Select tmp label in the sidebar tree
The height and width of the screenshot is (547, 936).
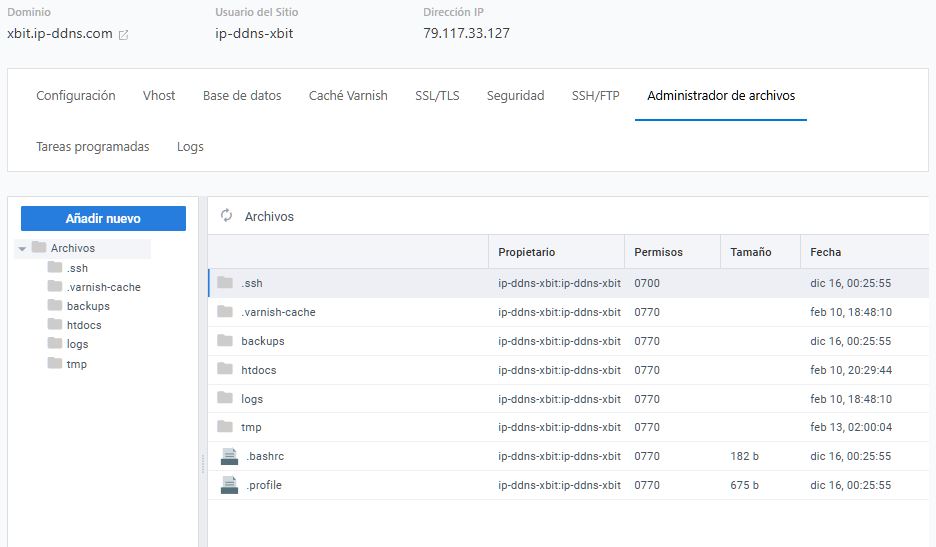[76, 364]
